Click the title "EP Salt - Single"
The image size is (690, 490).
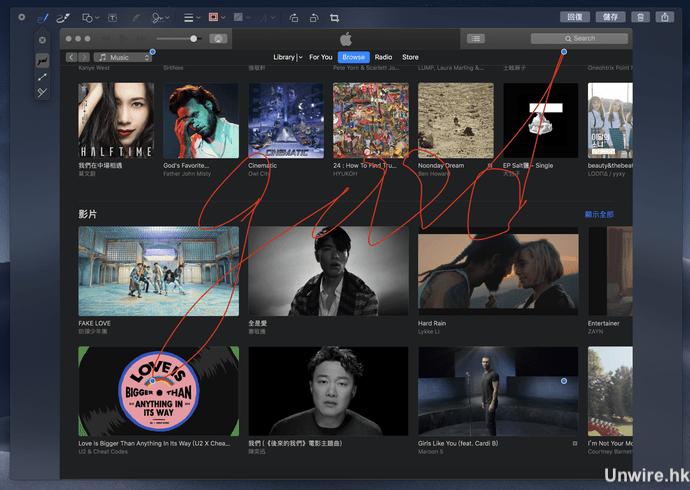pos(528,166)
